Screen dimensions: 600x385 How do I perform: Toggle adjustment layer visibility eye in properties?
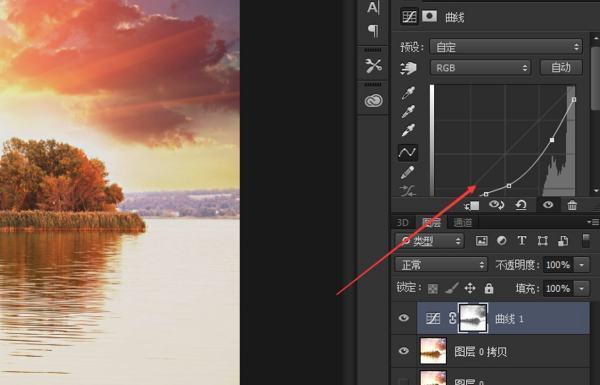tap(548, 205)
